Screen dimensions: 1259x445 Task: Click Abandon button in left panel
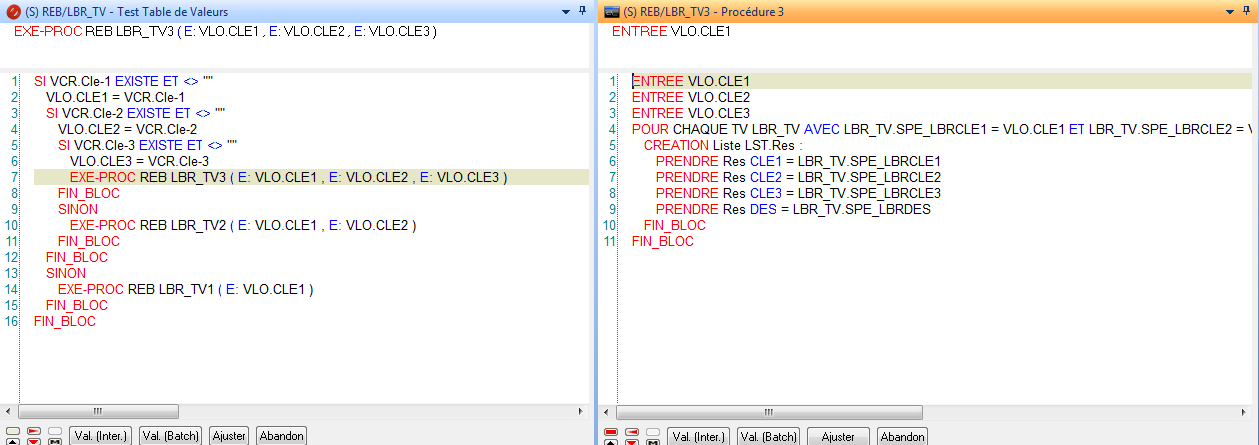click(281, 436)
